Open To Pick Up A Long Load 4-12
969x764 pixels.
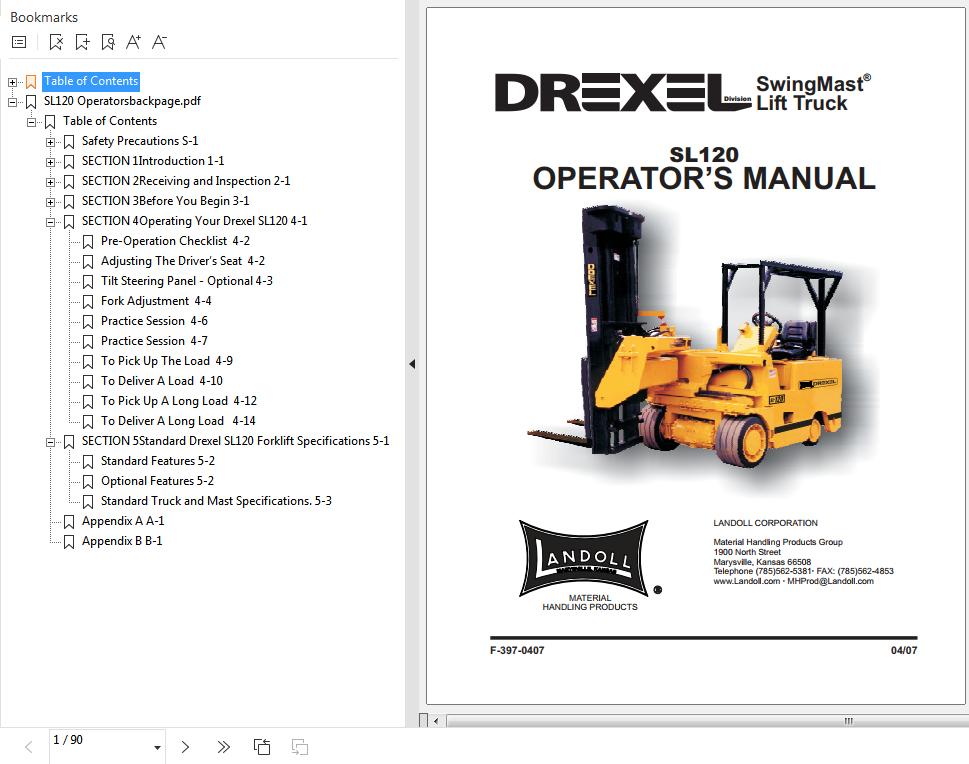pyautogui.click(x=179, y=401)
